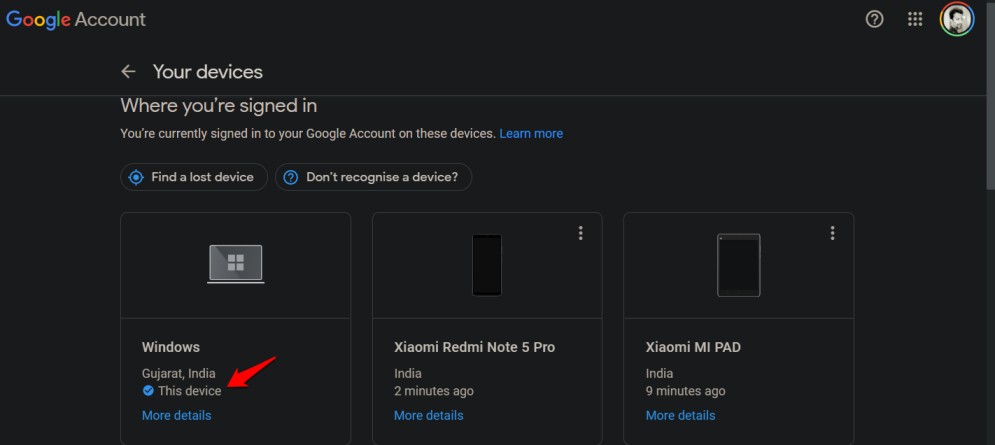Open three-dot menu on Xiaomi MI PAD card
This screenshot has height=445, width=995.
click(x=832, y=233)
